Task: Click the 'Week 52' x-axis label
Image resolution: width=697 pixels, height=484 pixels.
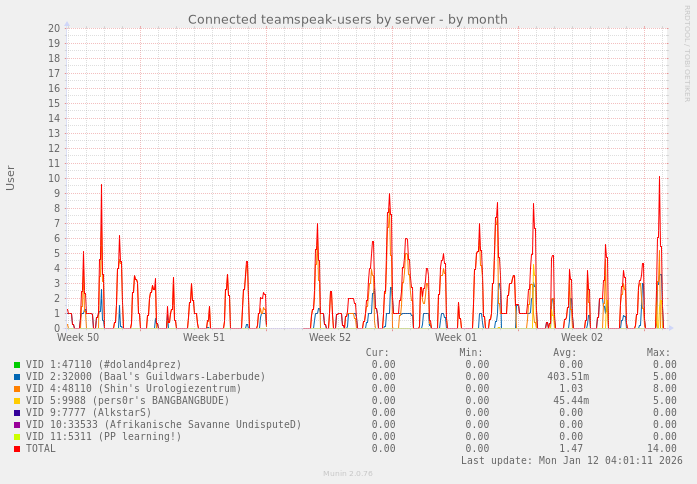Action: click(330, 337)
